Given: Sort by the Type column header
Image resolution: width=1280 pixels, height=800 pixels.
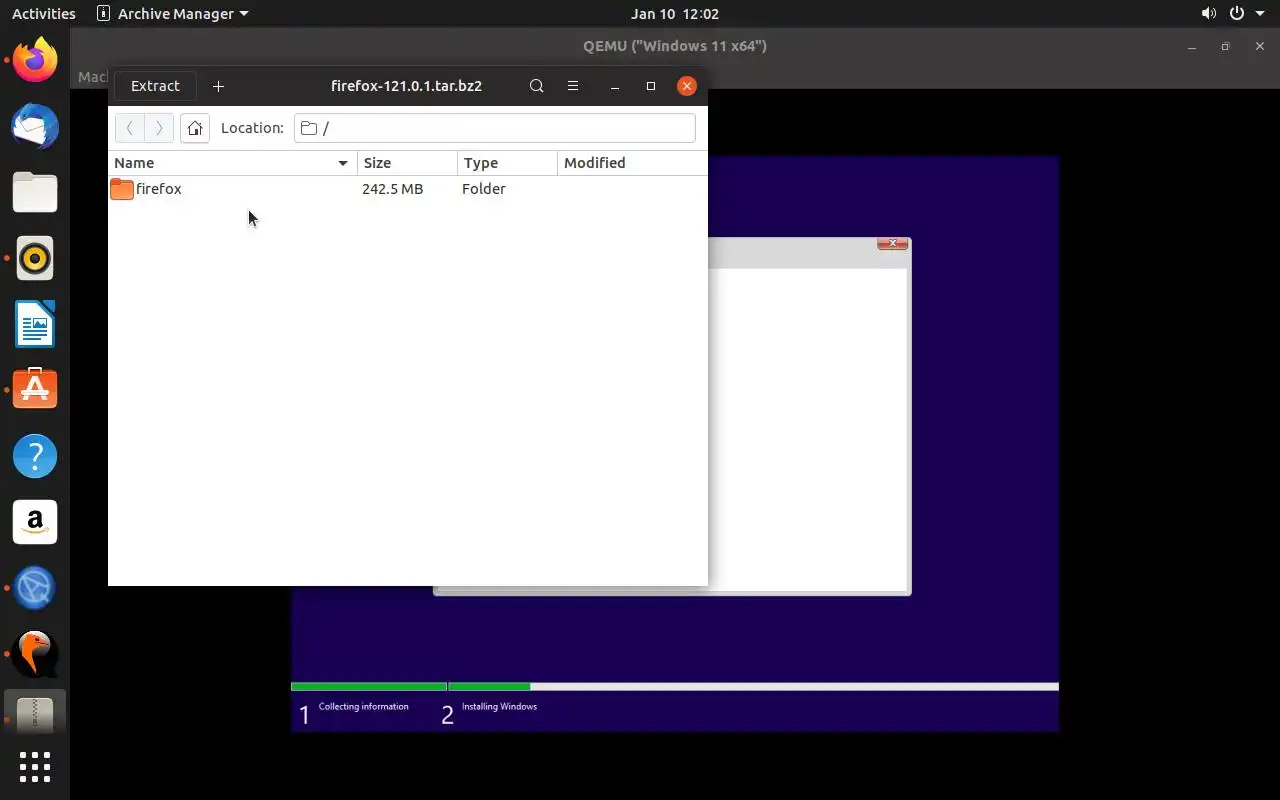Looking at the screenshot, I should 508,163.
